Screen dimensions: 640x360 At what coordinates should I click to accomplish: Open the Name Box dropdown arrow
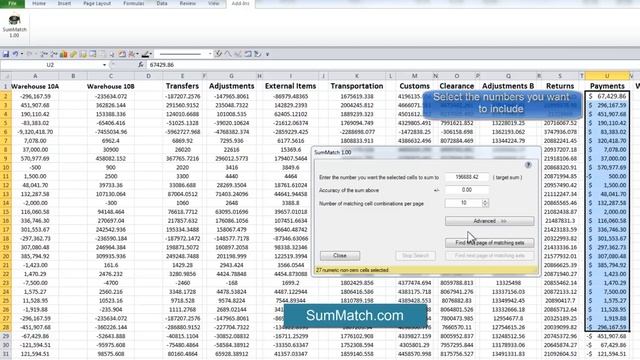[x=104, y=65]
